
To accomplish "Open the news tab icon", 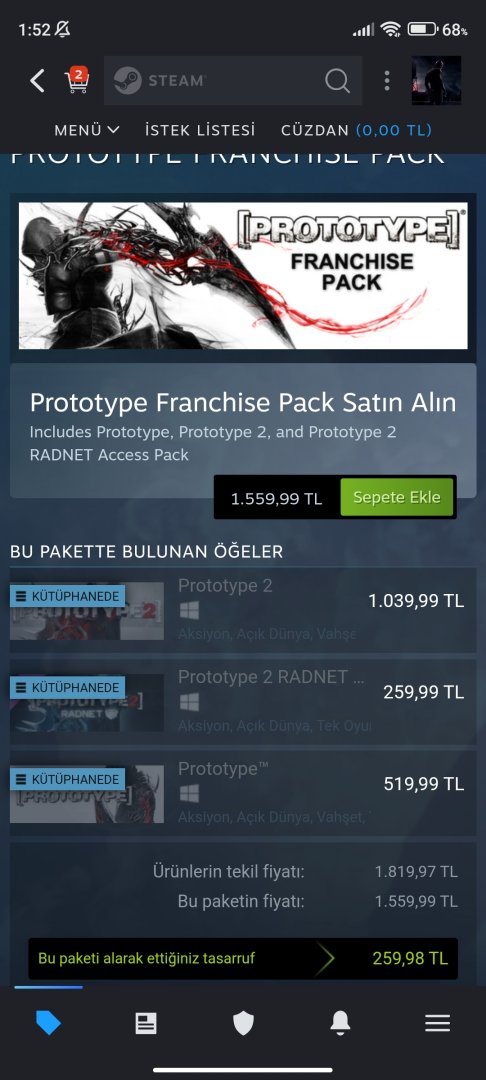I will [x=146, y=1023].
